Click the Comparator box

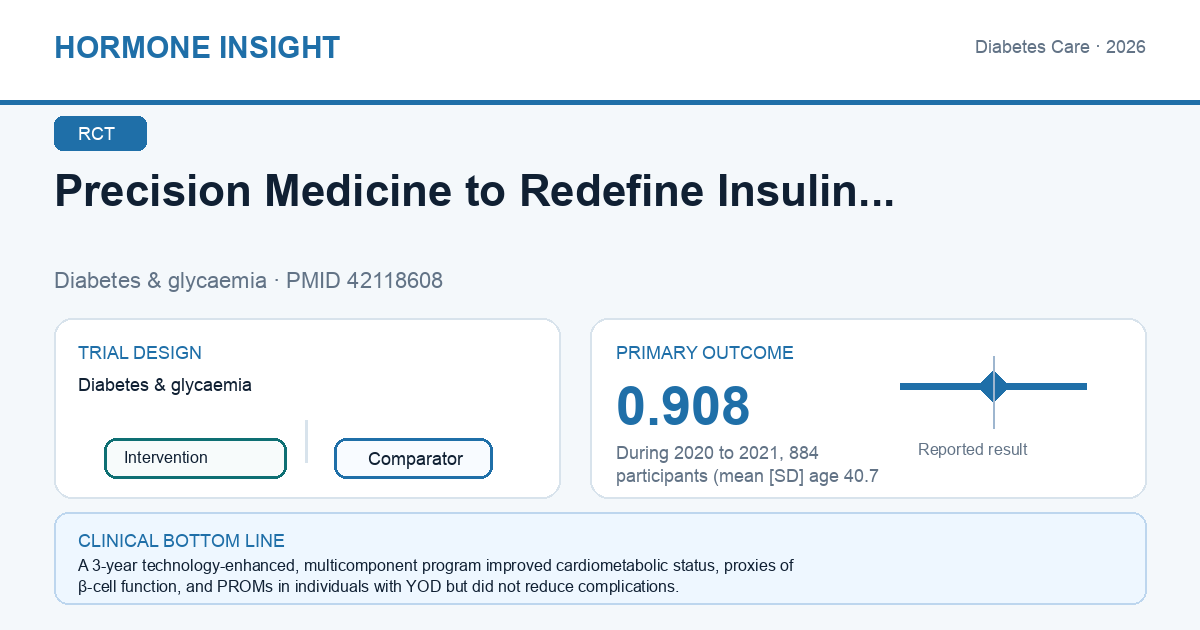click(x=413, y=459)
